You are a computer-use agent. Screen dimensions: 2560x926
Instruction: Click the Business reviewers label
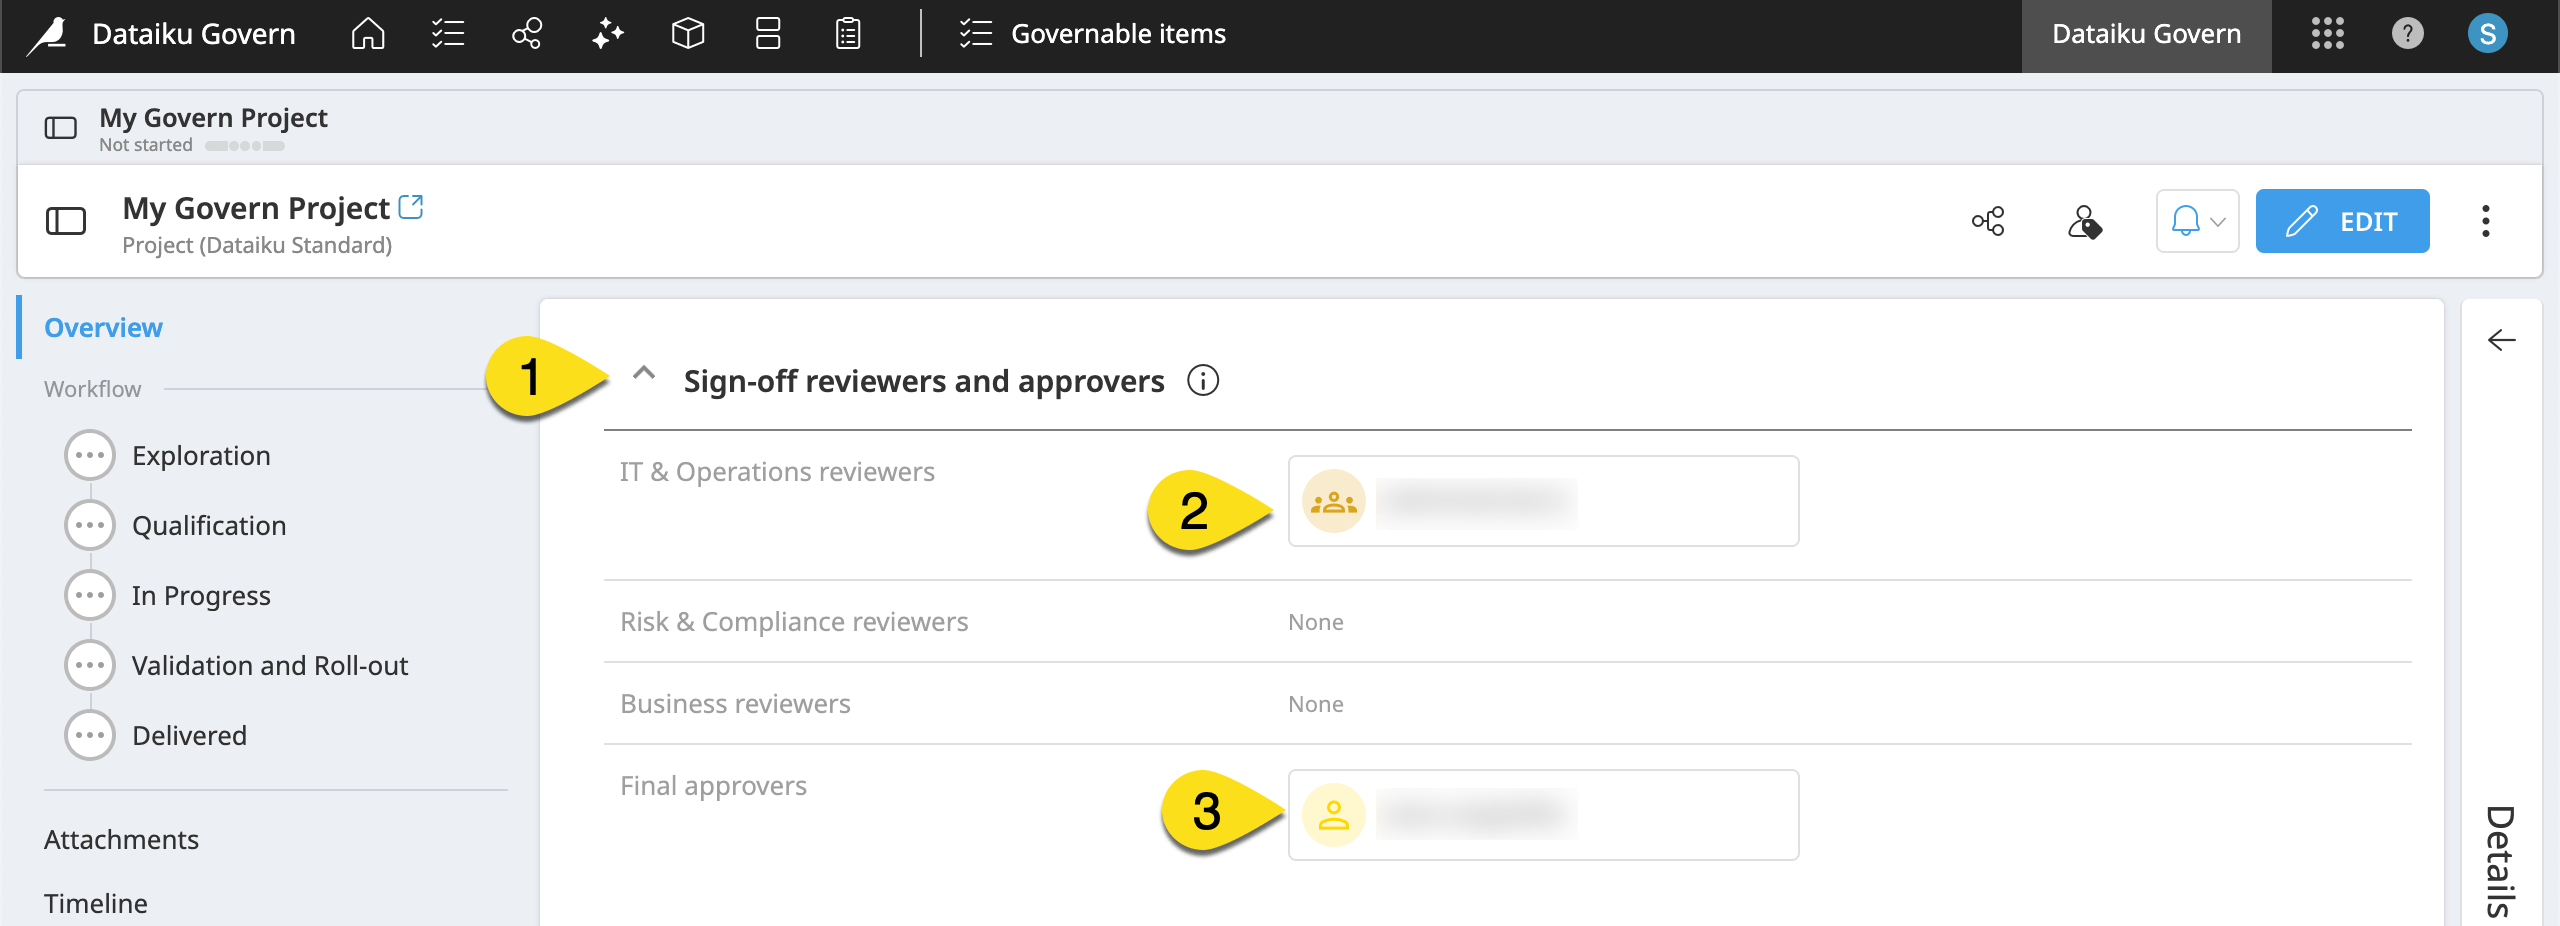(x=735, y=704)
